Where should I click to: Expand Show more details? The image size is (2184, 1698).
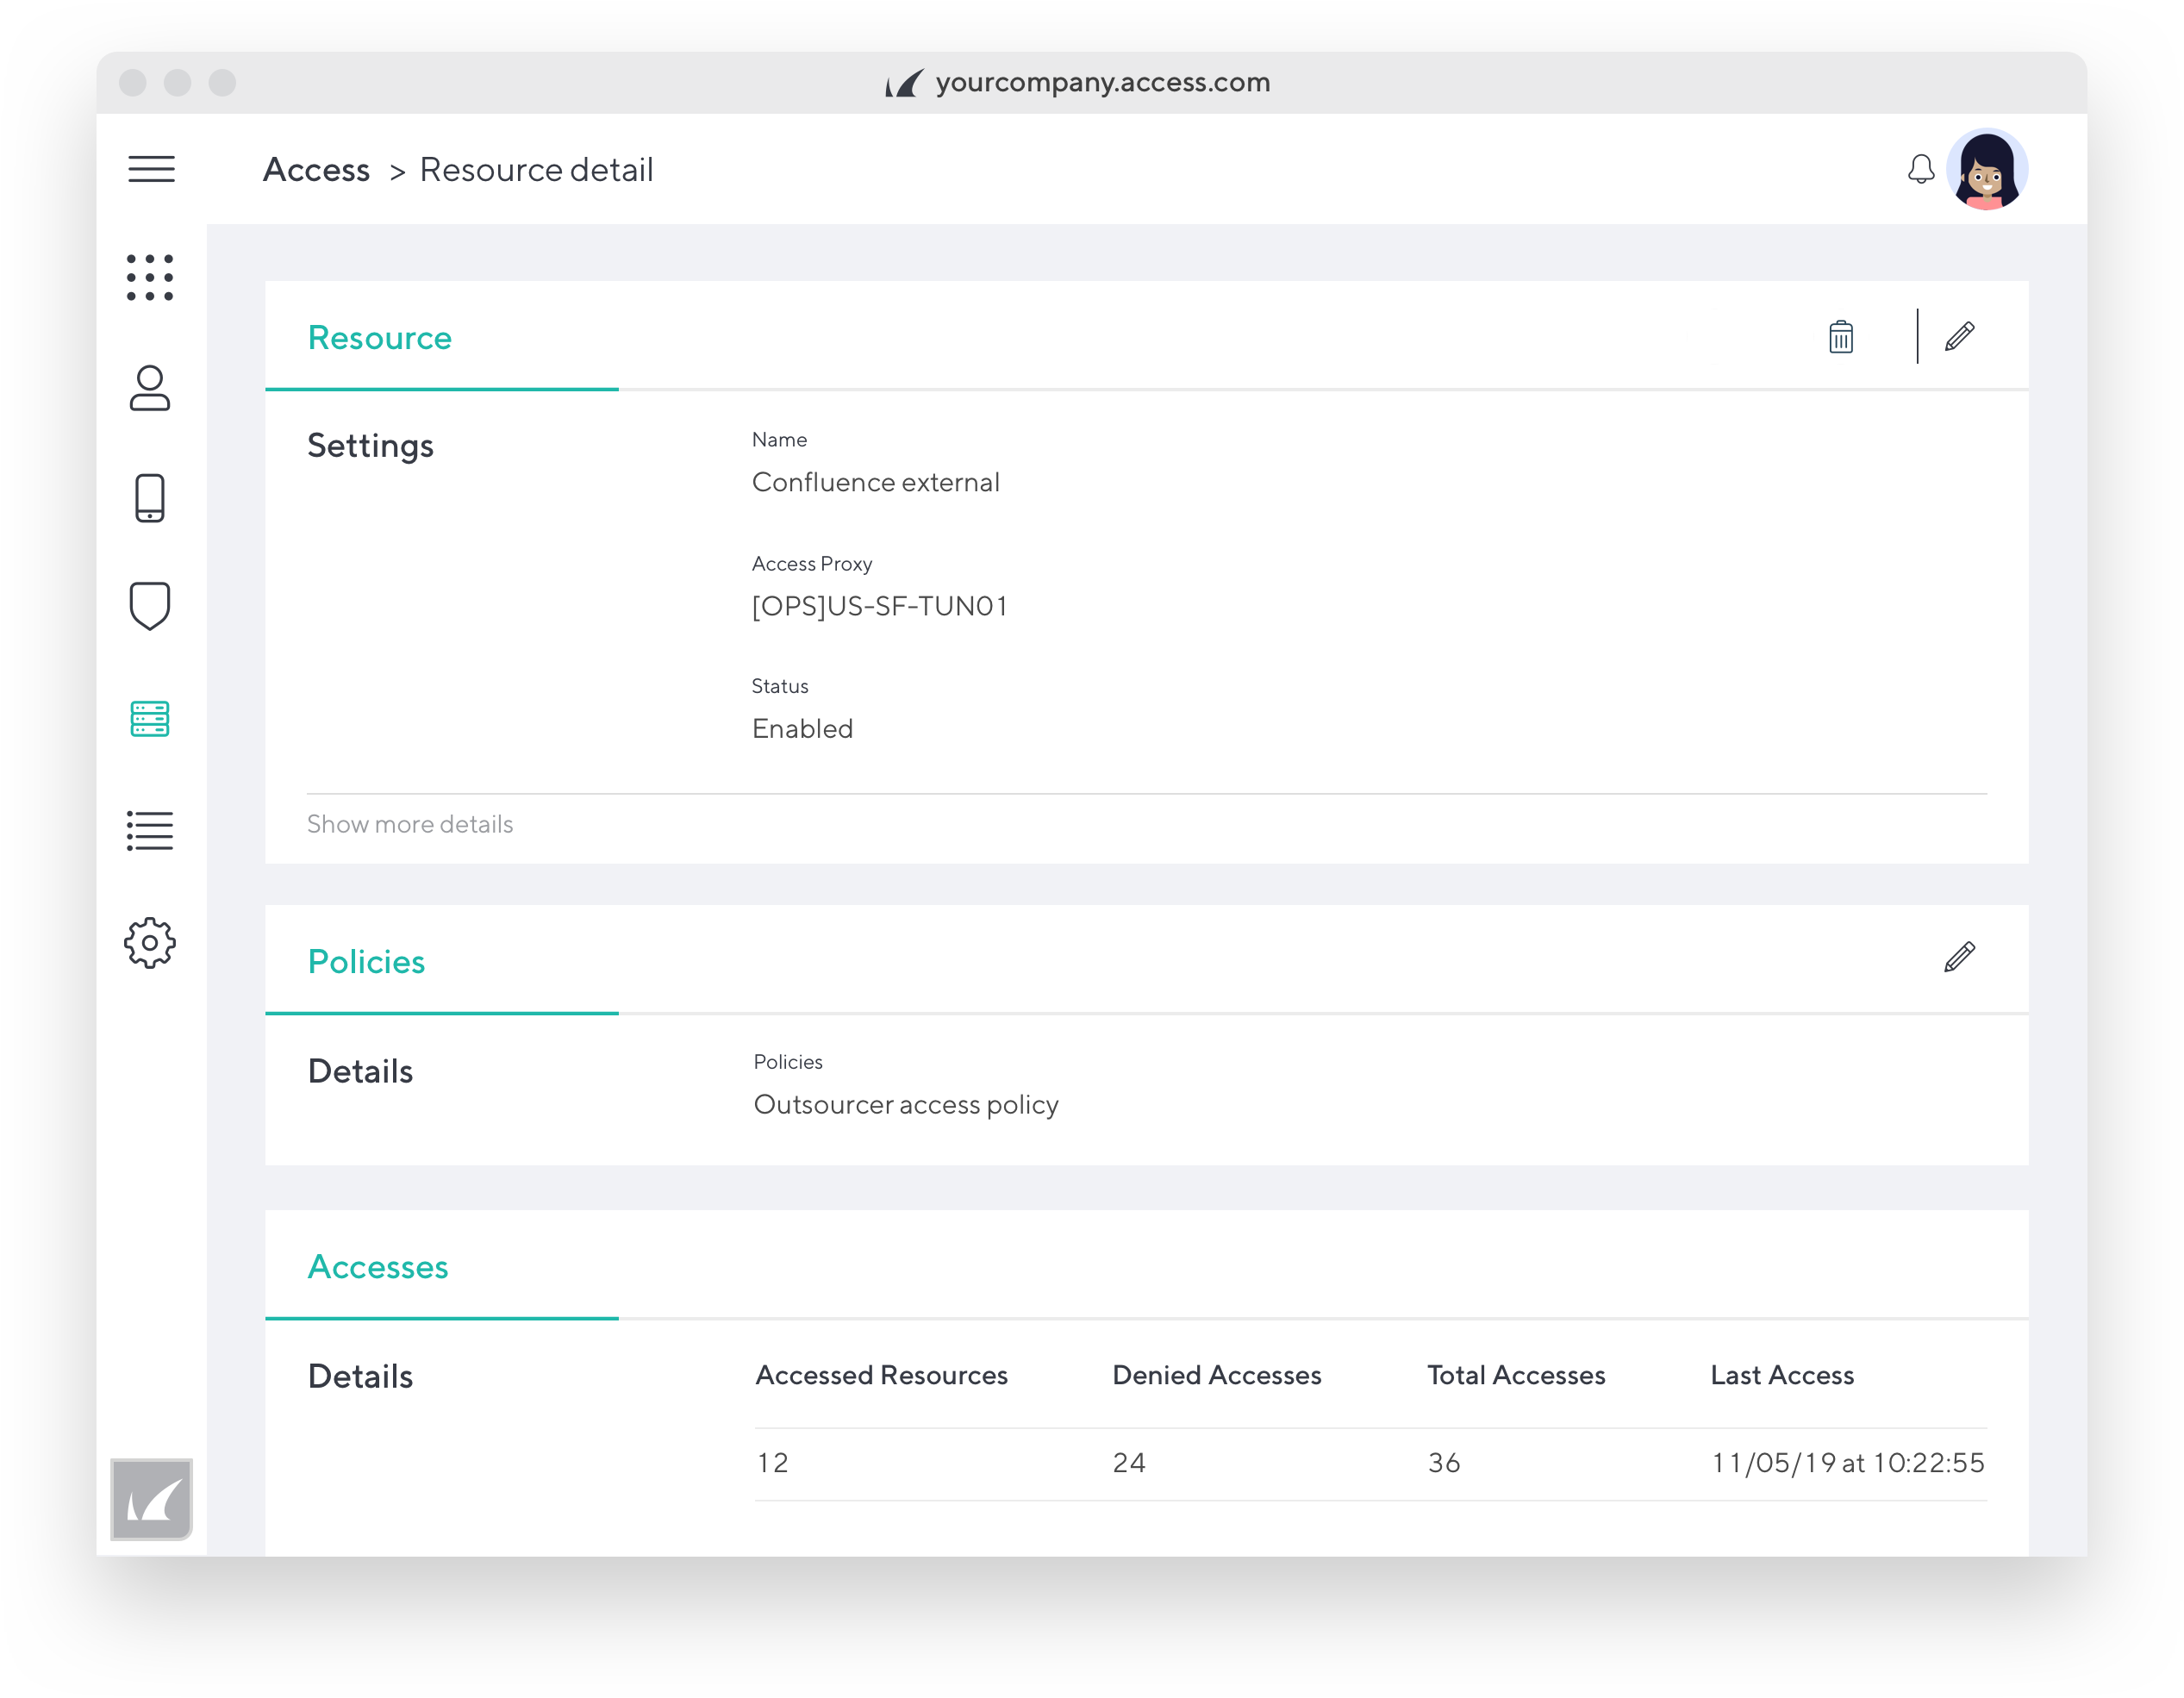click(410, 824)
